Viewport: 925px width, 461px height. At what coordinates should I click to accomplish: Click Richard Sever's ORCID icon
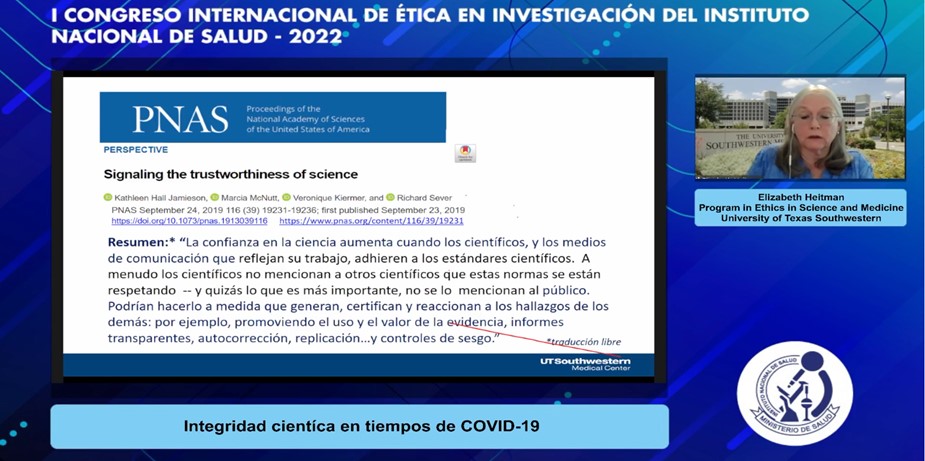click(390, 197)
